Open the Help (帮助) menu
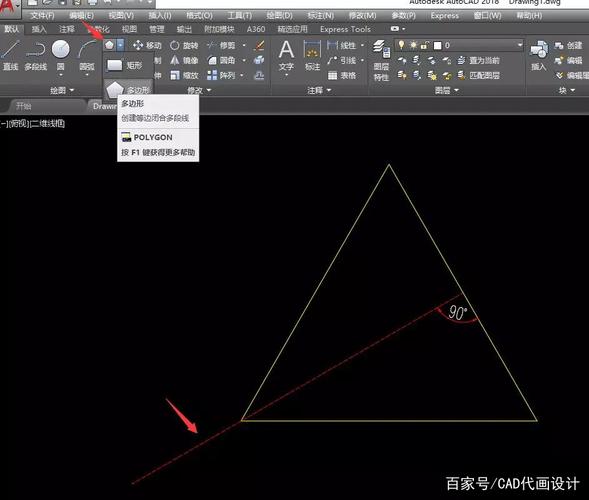The width and height of the screenshot is (589, 500). click(529, 16)
